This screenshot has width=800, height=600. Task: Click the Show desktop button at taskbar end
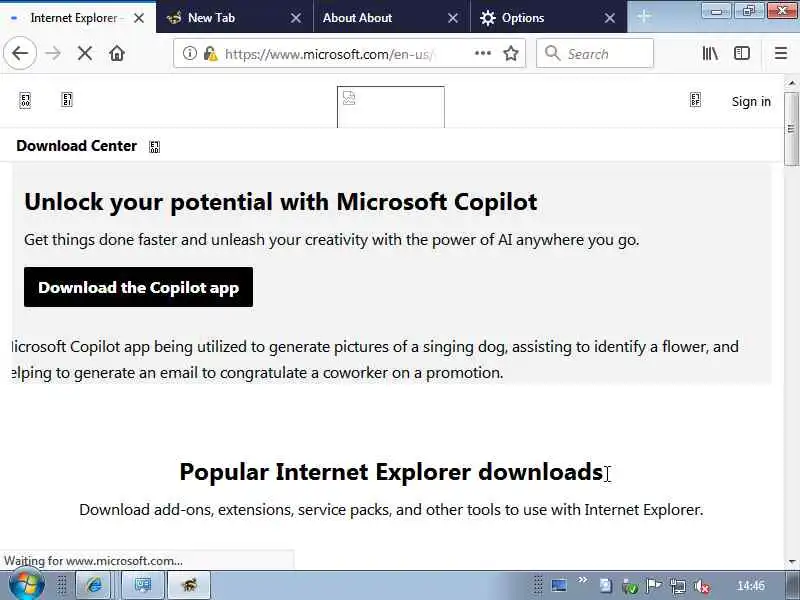tap(792, 585)
